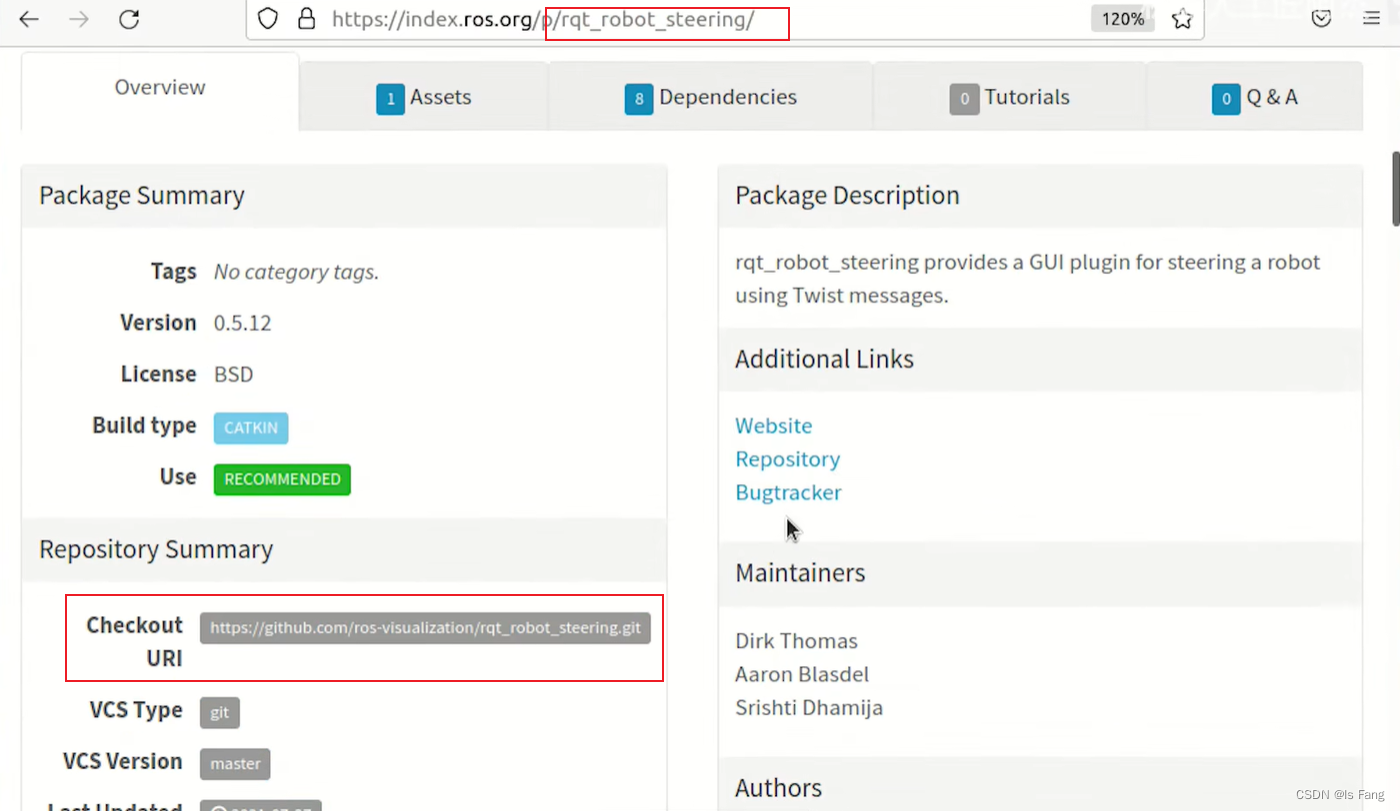This screenshot has height=811, width=1400.
Task: Select maintainer name Aaron Blasdel
Action: click(802, 674)
